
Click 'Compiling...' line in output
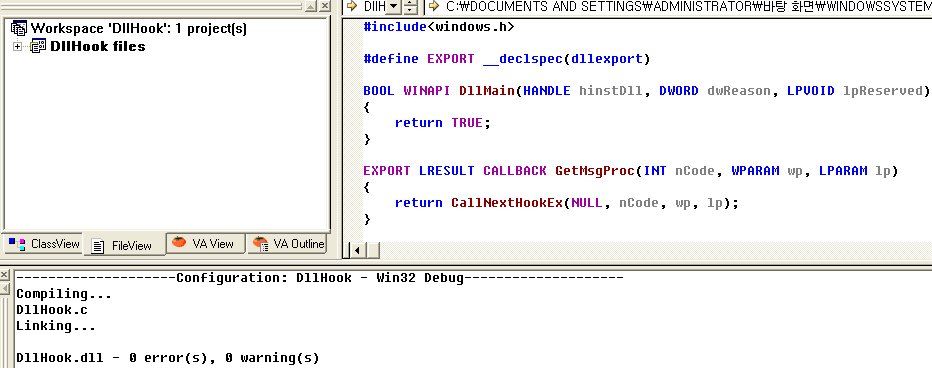point(64,294)
